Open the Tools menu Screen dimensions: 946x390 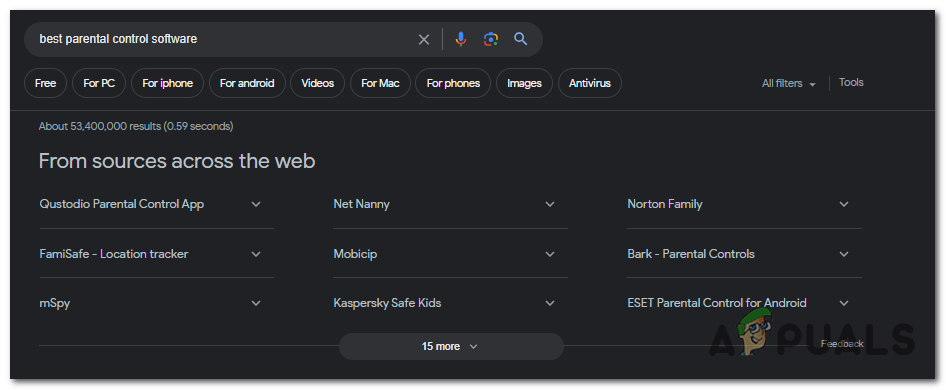pos(851,83)
